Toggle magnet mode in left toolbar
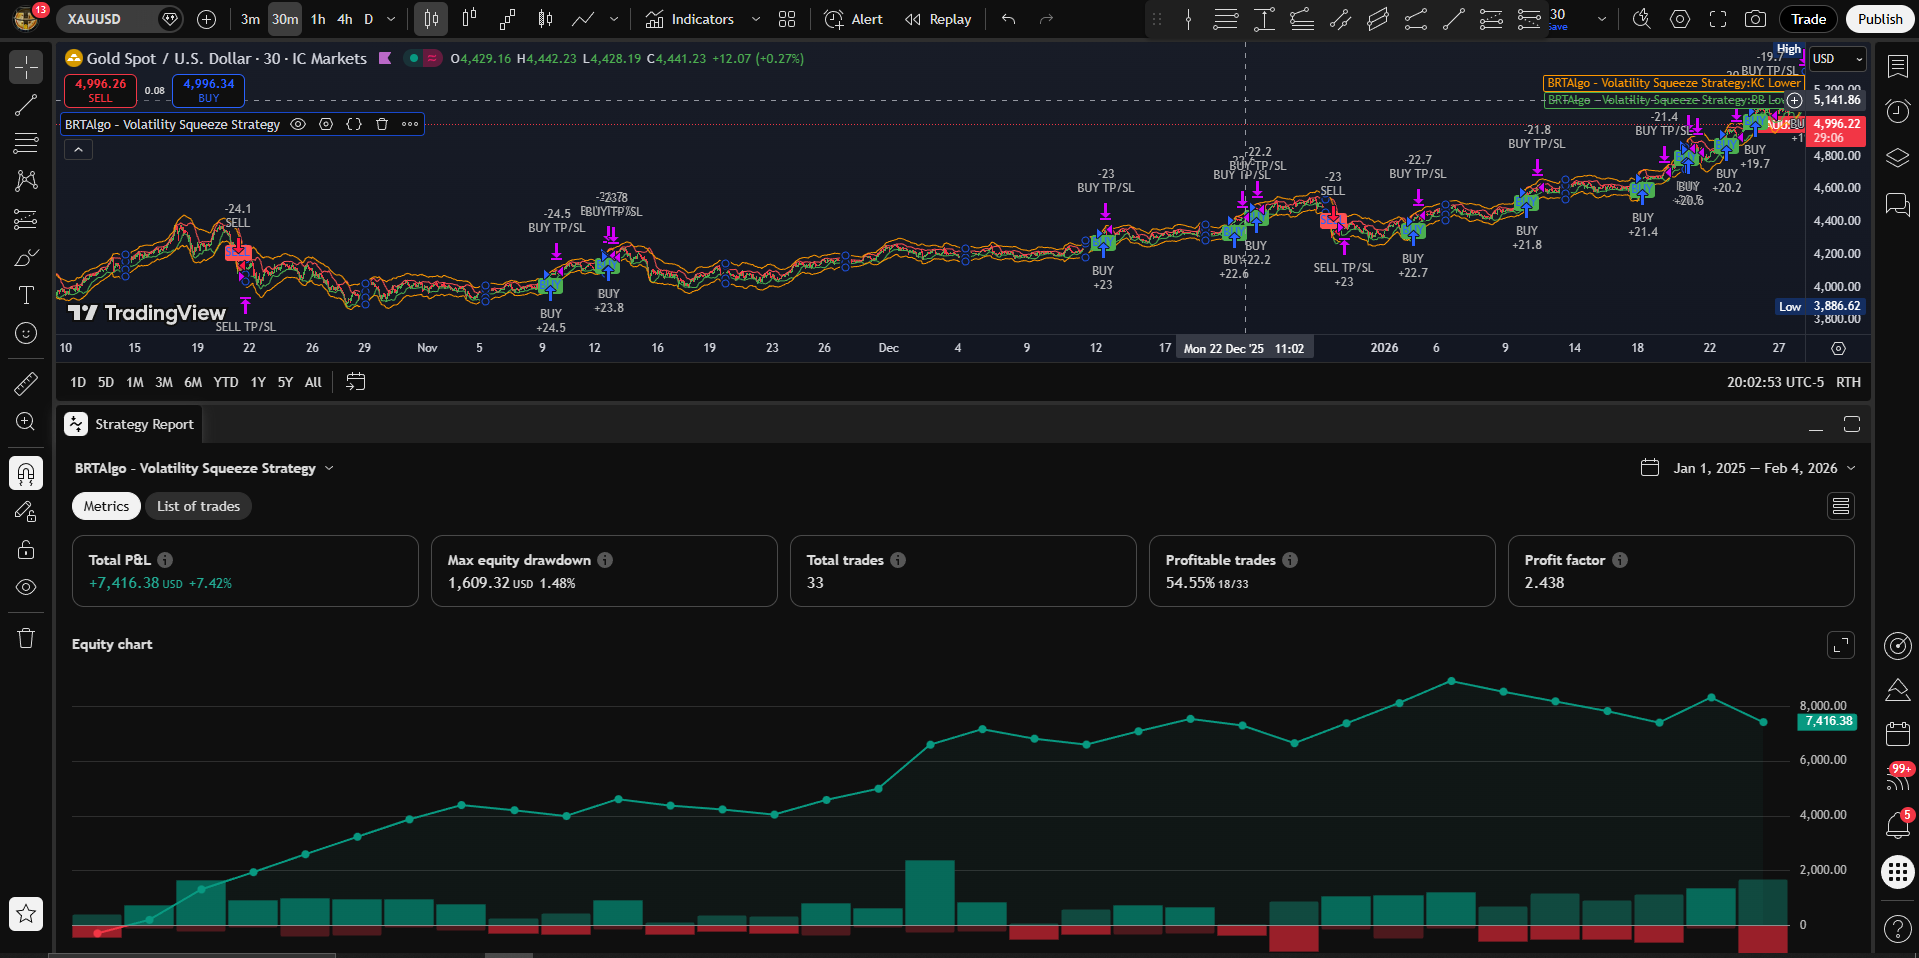This screenshot has height=958, width=1919. [26, 473]
